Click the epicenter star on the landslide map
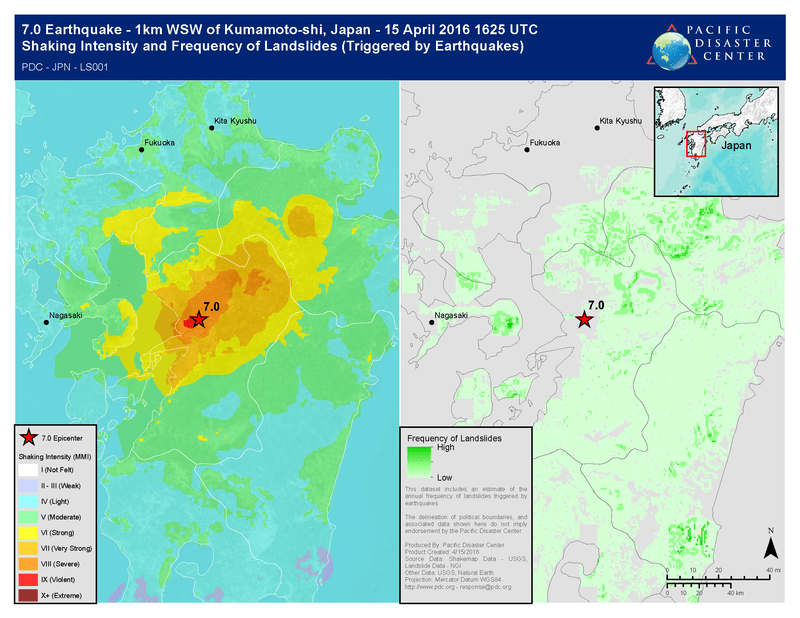The image size is (800, 618). click(x=583, y=319)
